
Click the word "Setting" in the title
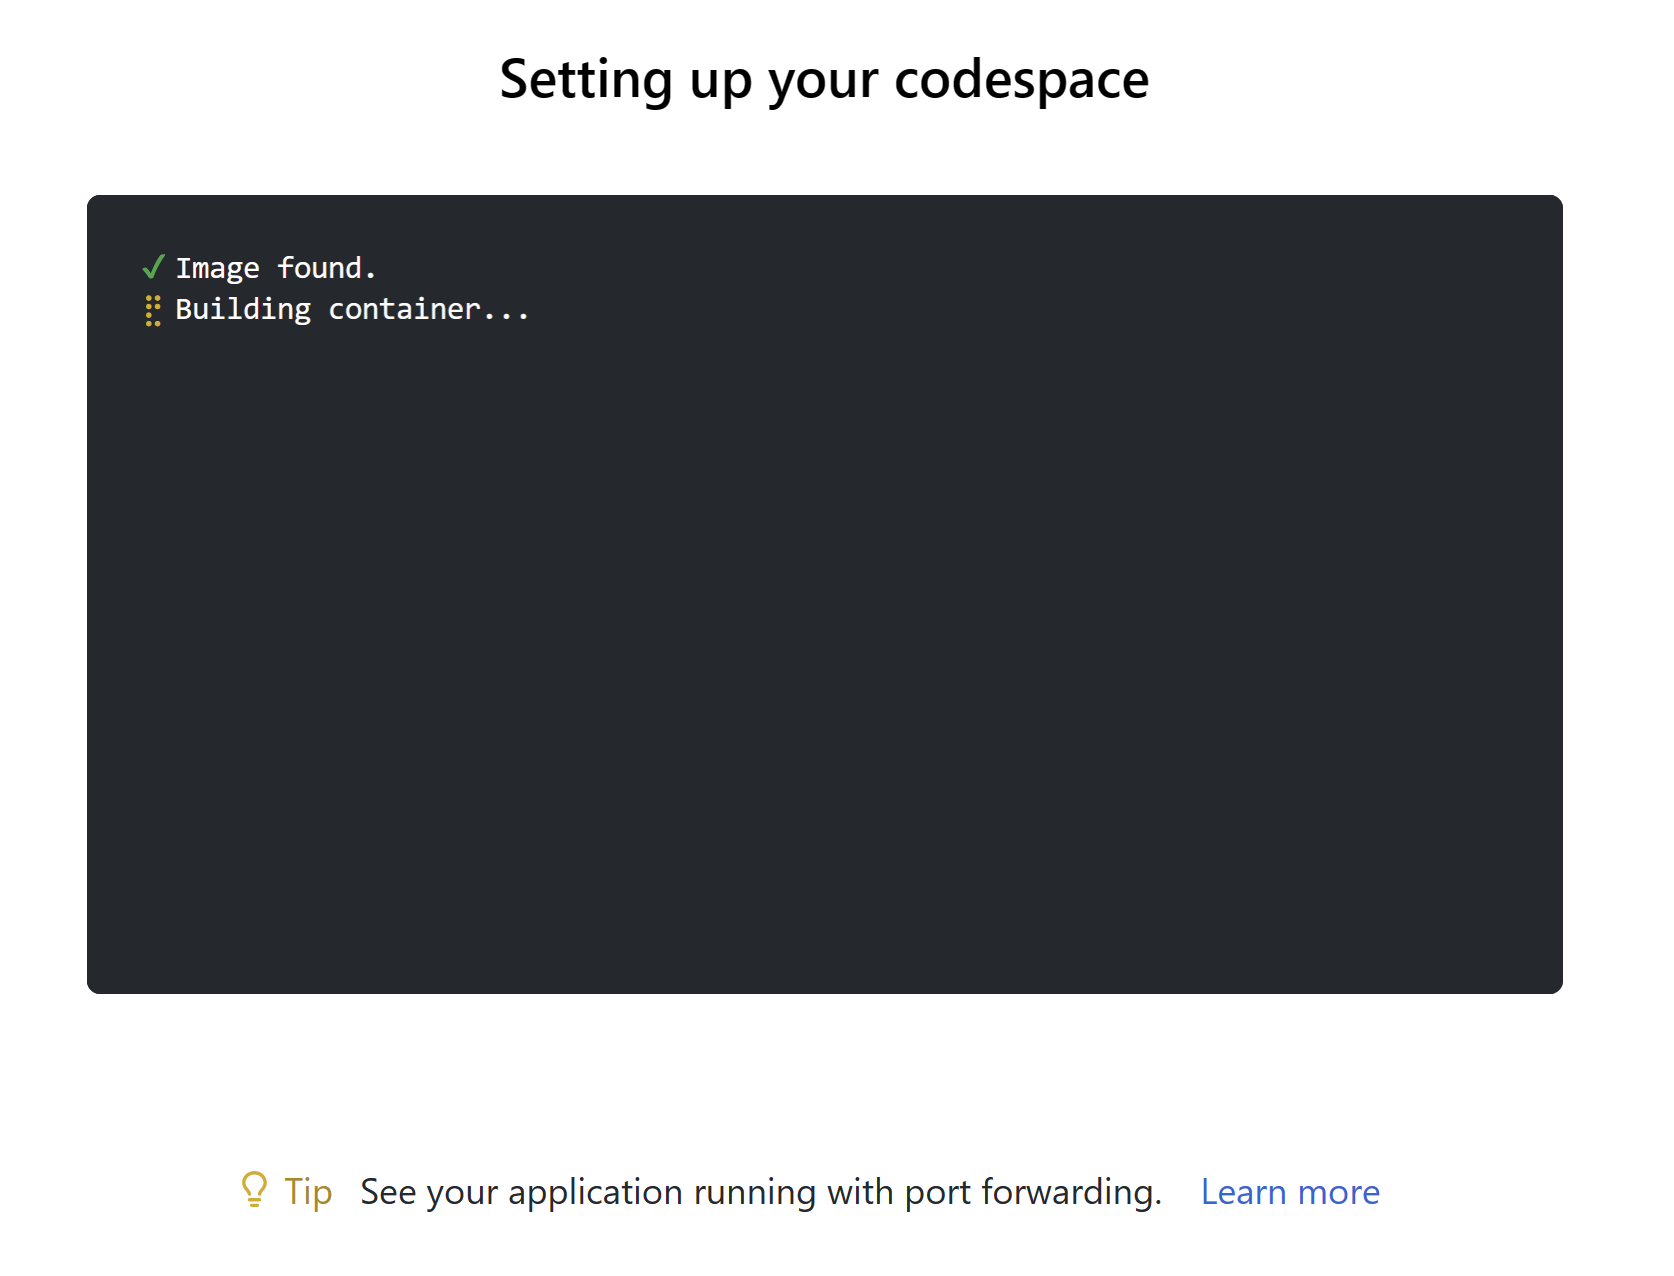[x=586, y=80]
